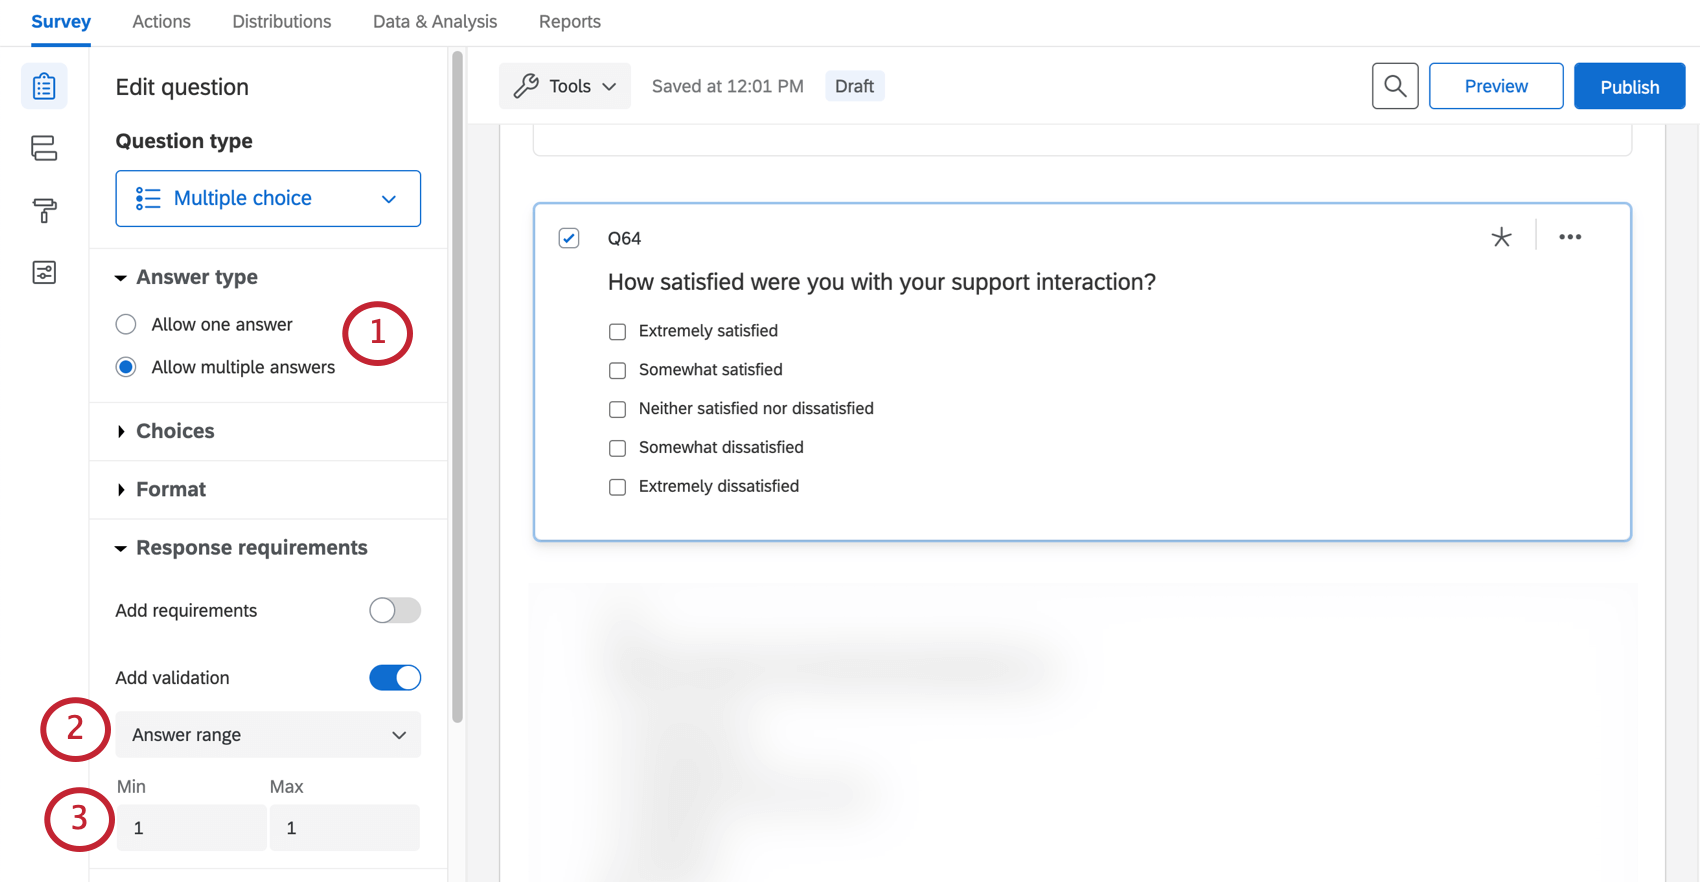
Task: Click the Preview button
Action: coord(1496,86)
